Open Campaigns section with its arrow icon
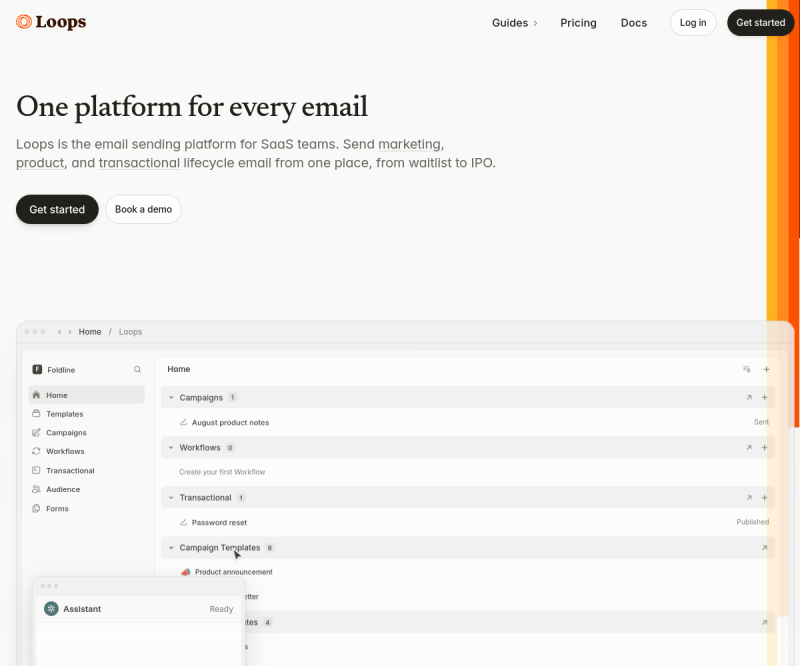The height and width of the screenshot is (666, 800). (x=749, y=398)
